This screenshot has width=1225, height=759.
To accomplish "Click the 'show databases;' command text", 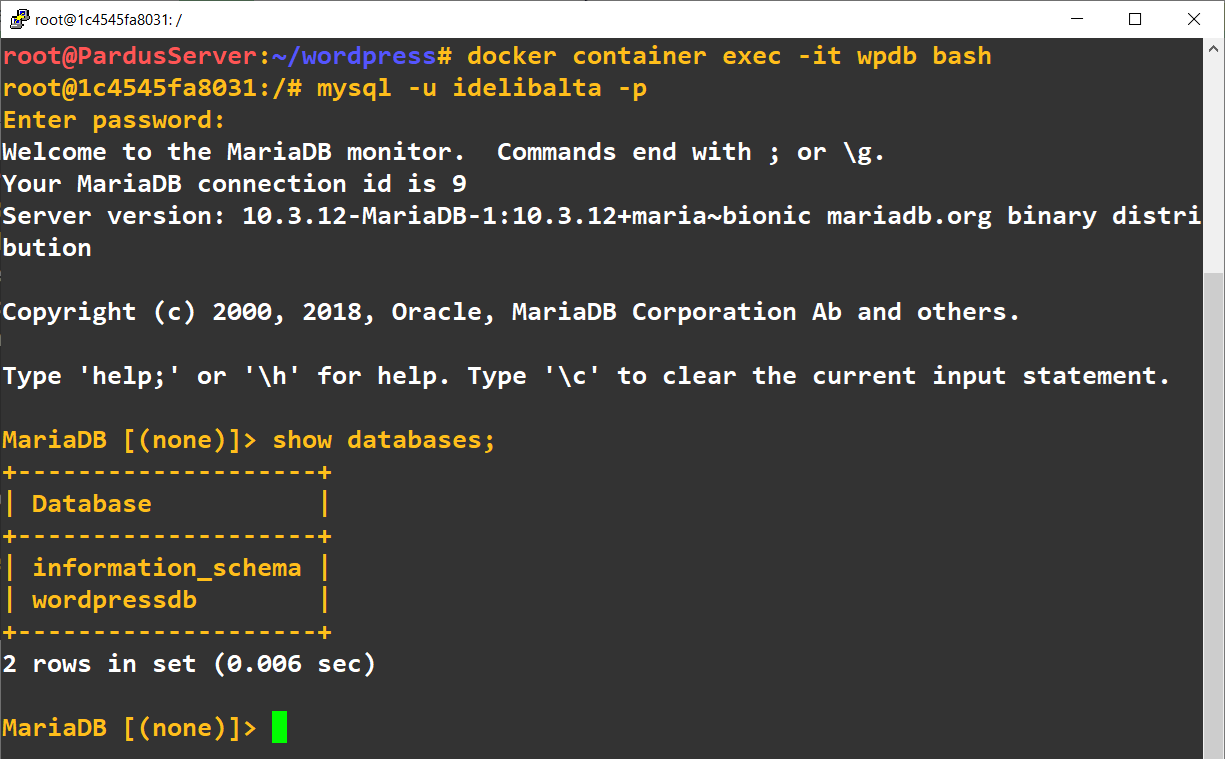I will [x=384, y=440].
